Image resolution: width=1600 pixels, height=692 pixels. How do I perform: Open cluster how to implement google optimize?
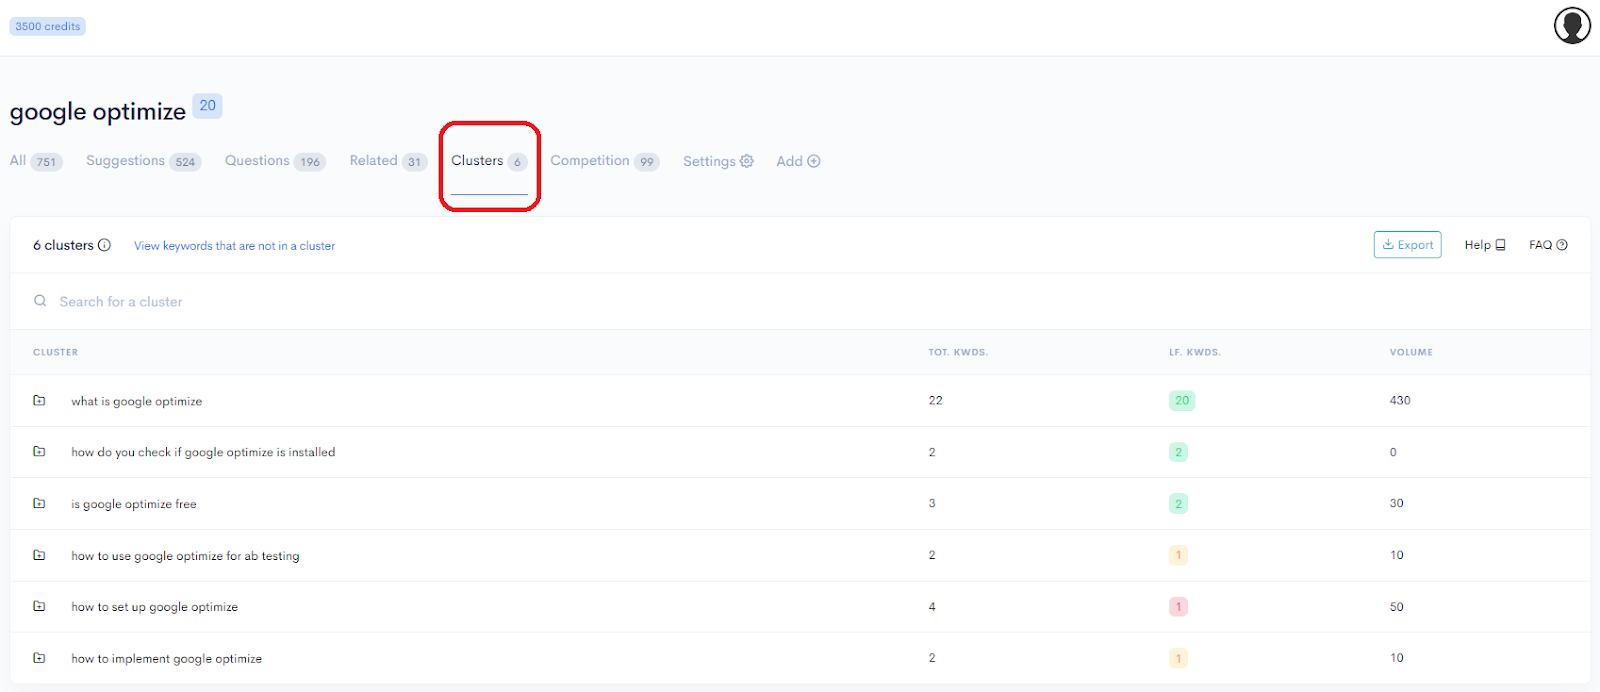click(166, 659)
